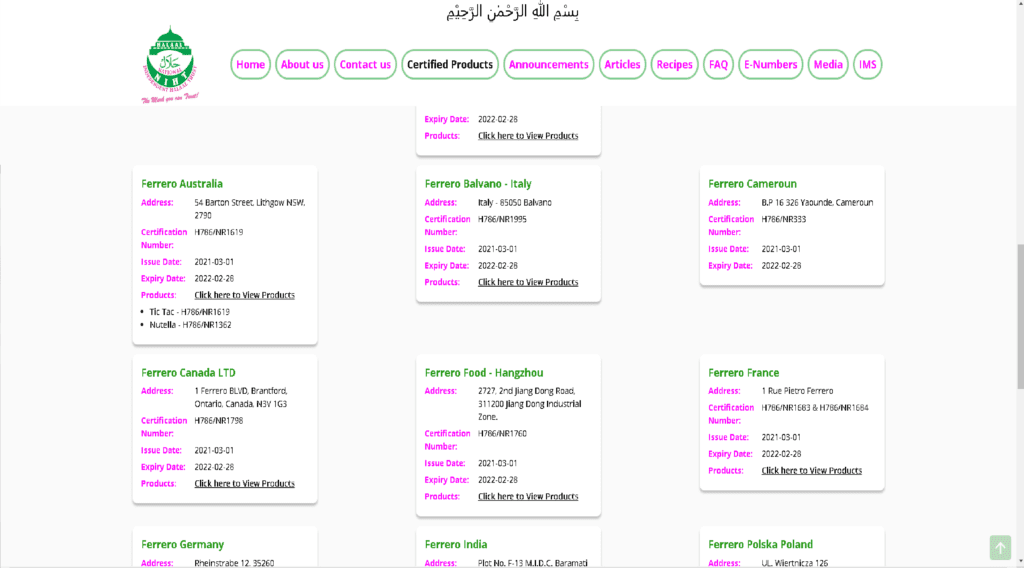
Task: Open the Announcements section
Action: click(549, 65)
